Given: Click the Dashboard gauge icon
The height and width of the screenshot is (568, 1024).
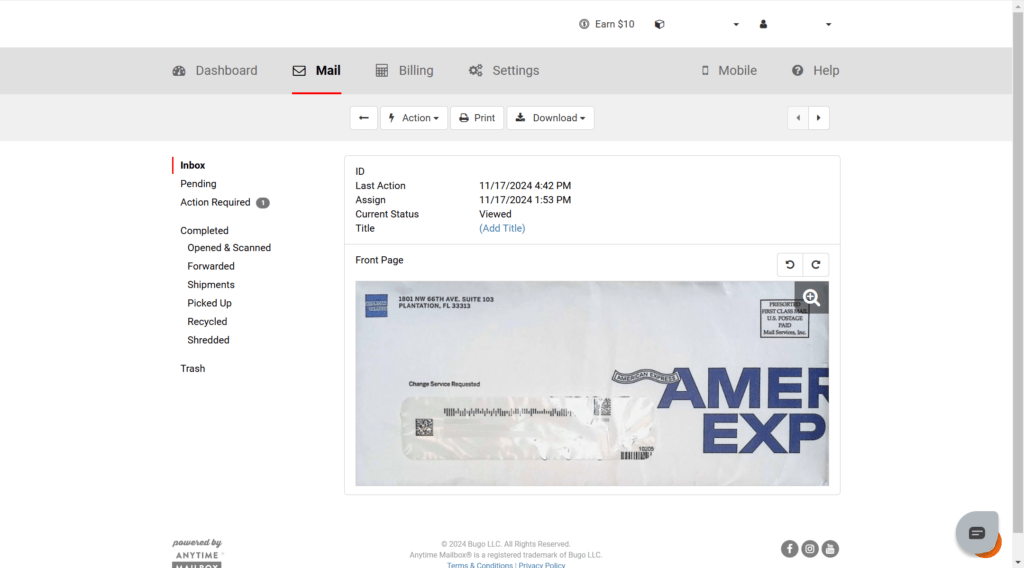Looking at the screenshot, I should coord(179,71).
